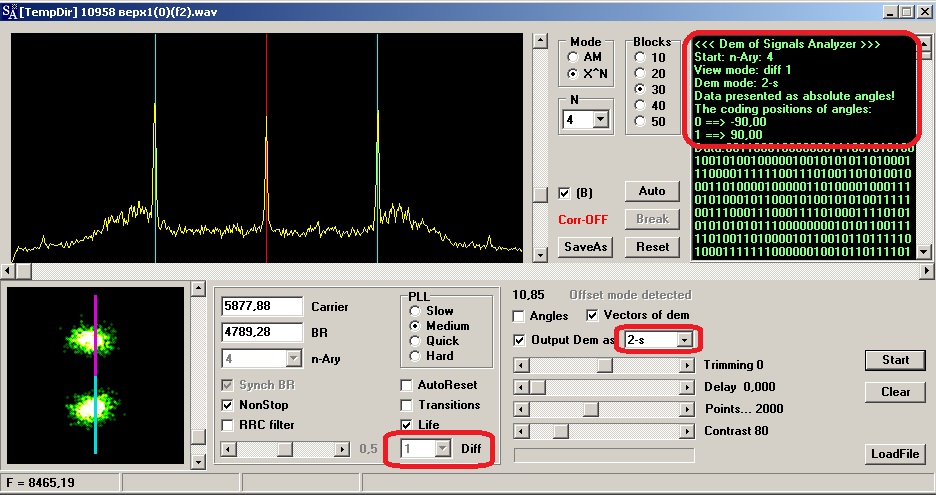Click the Reset button

[x=652, y=247]
